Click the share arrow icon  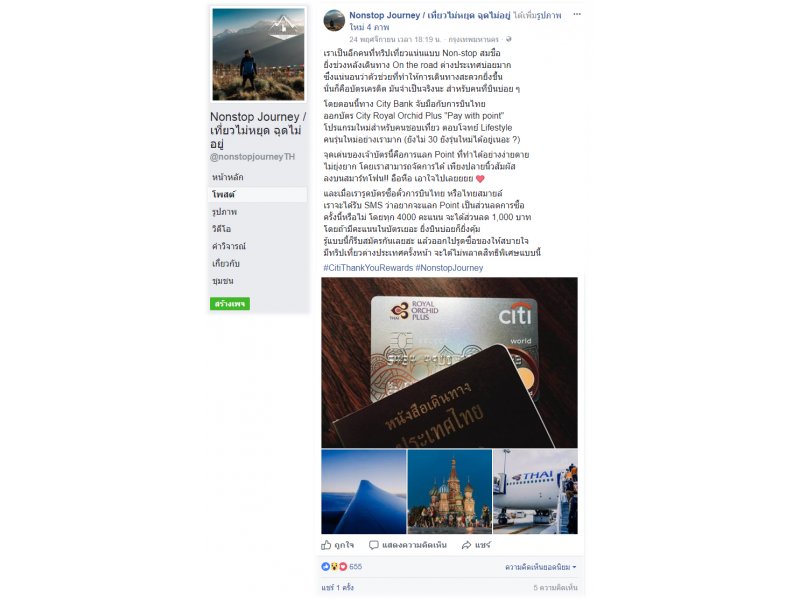(x=466, y=545)
